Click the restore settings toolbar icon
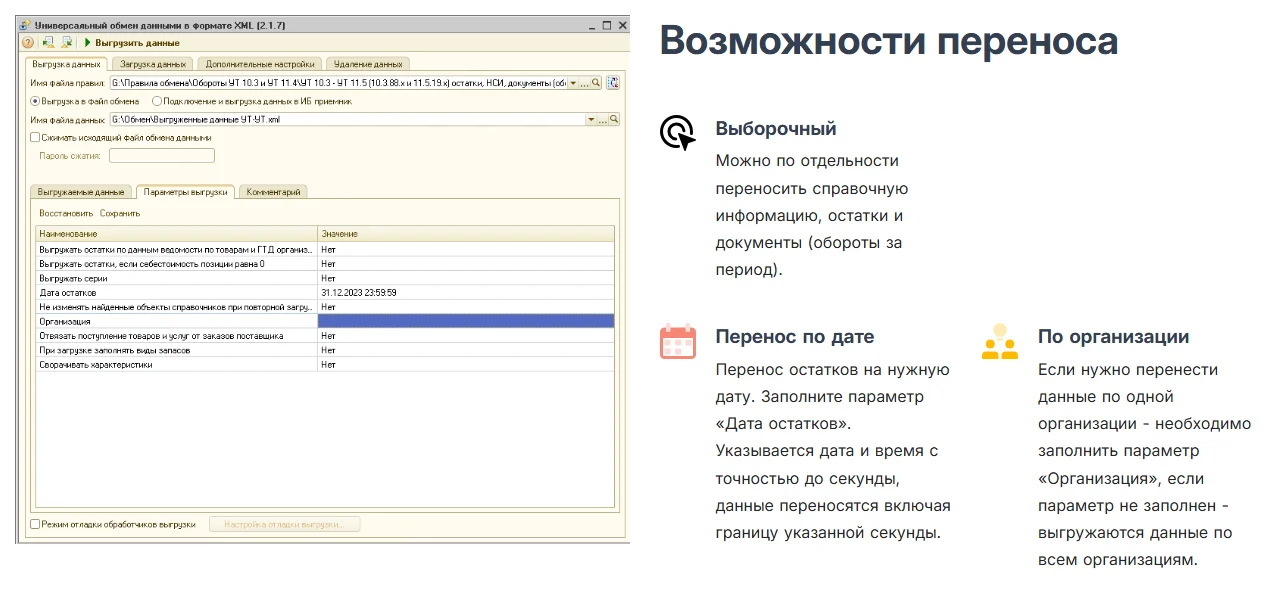 (x=48, y=43)
